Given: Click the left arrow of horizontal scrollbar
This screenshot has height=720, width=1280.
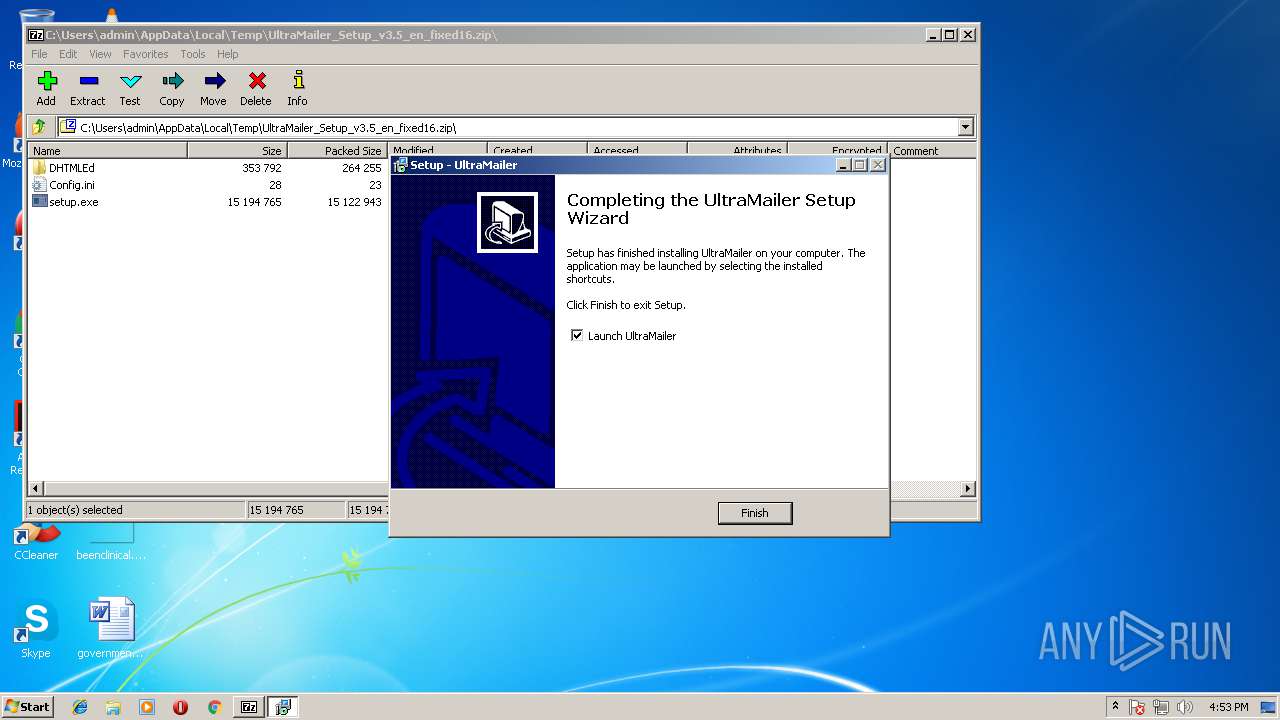Looking at the screenshot, I should (37, 489).
